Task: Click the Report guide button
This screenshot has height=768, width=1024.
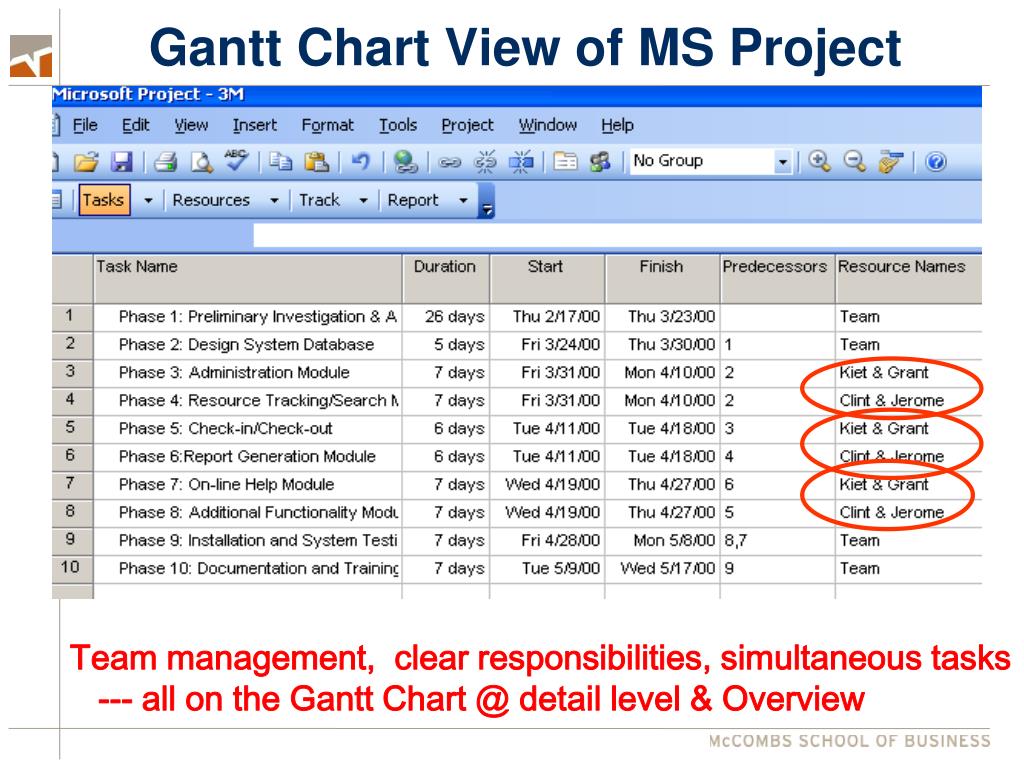Action: tap(413, 200)
